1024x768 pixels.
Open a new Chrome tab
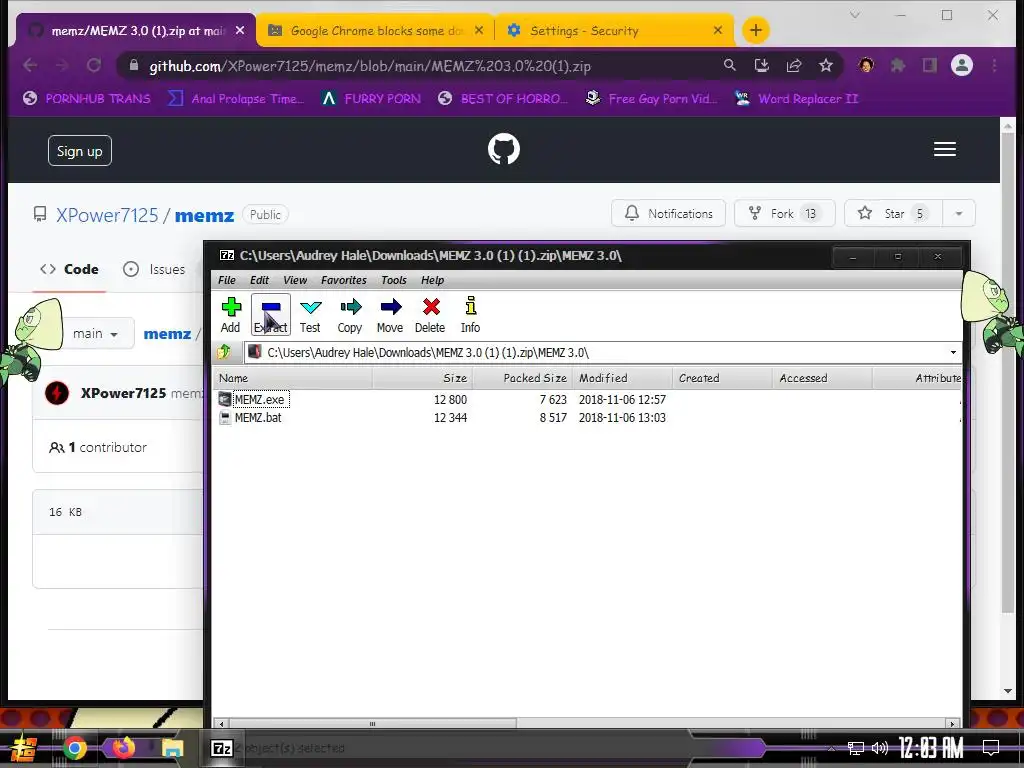pos(756,30)
